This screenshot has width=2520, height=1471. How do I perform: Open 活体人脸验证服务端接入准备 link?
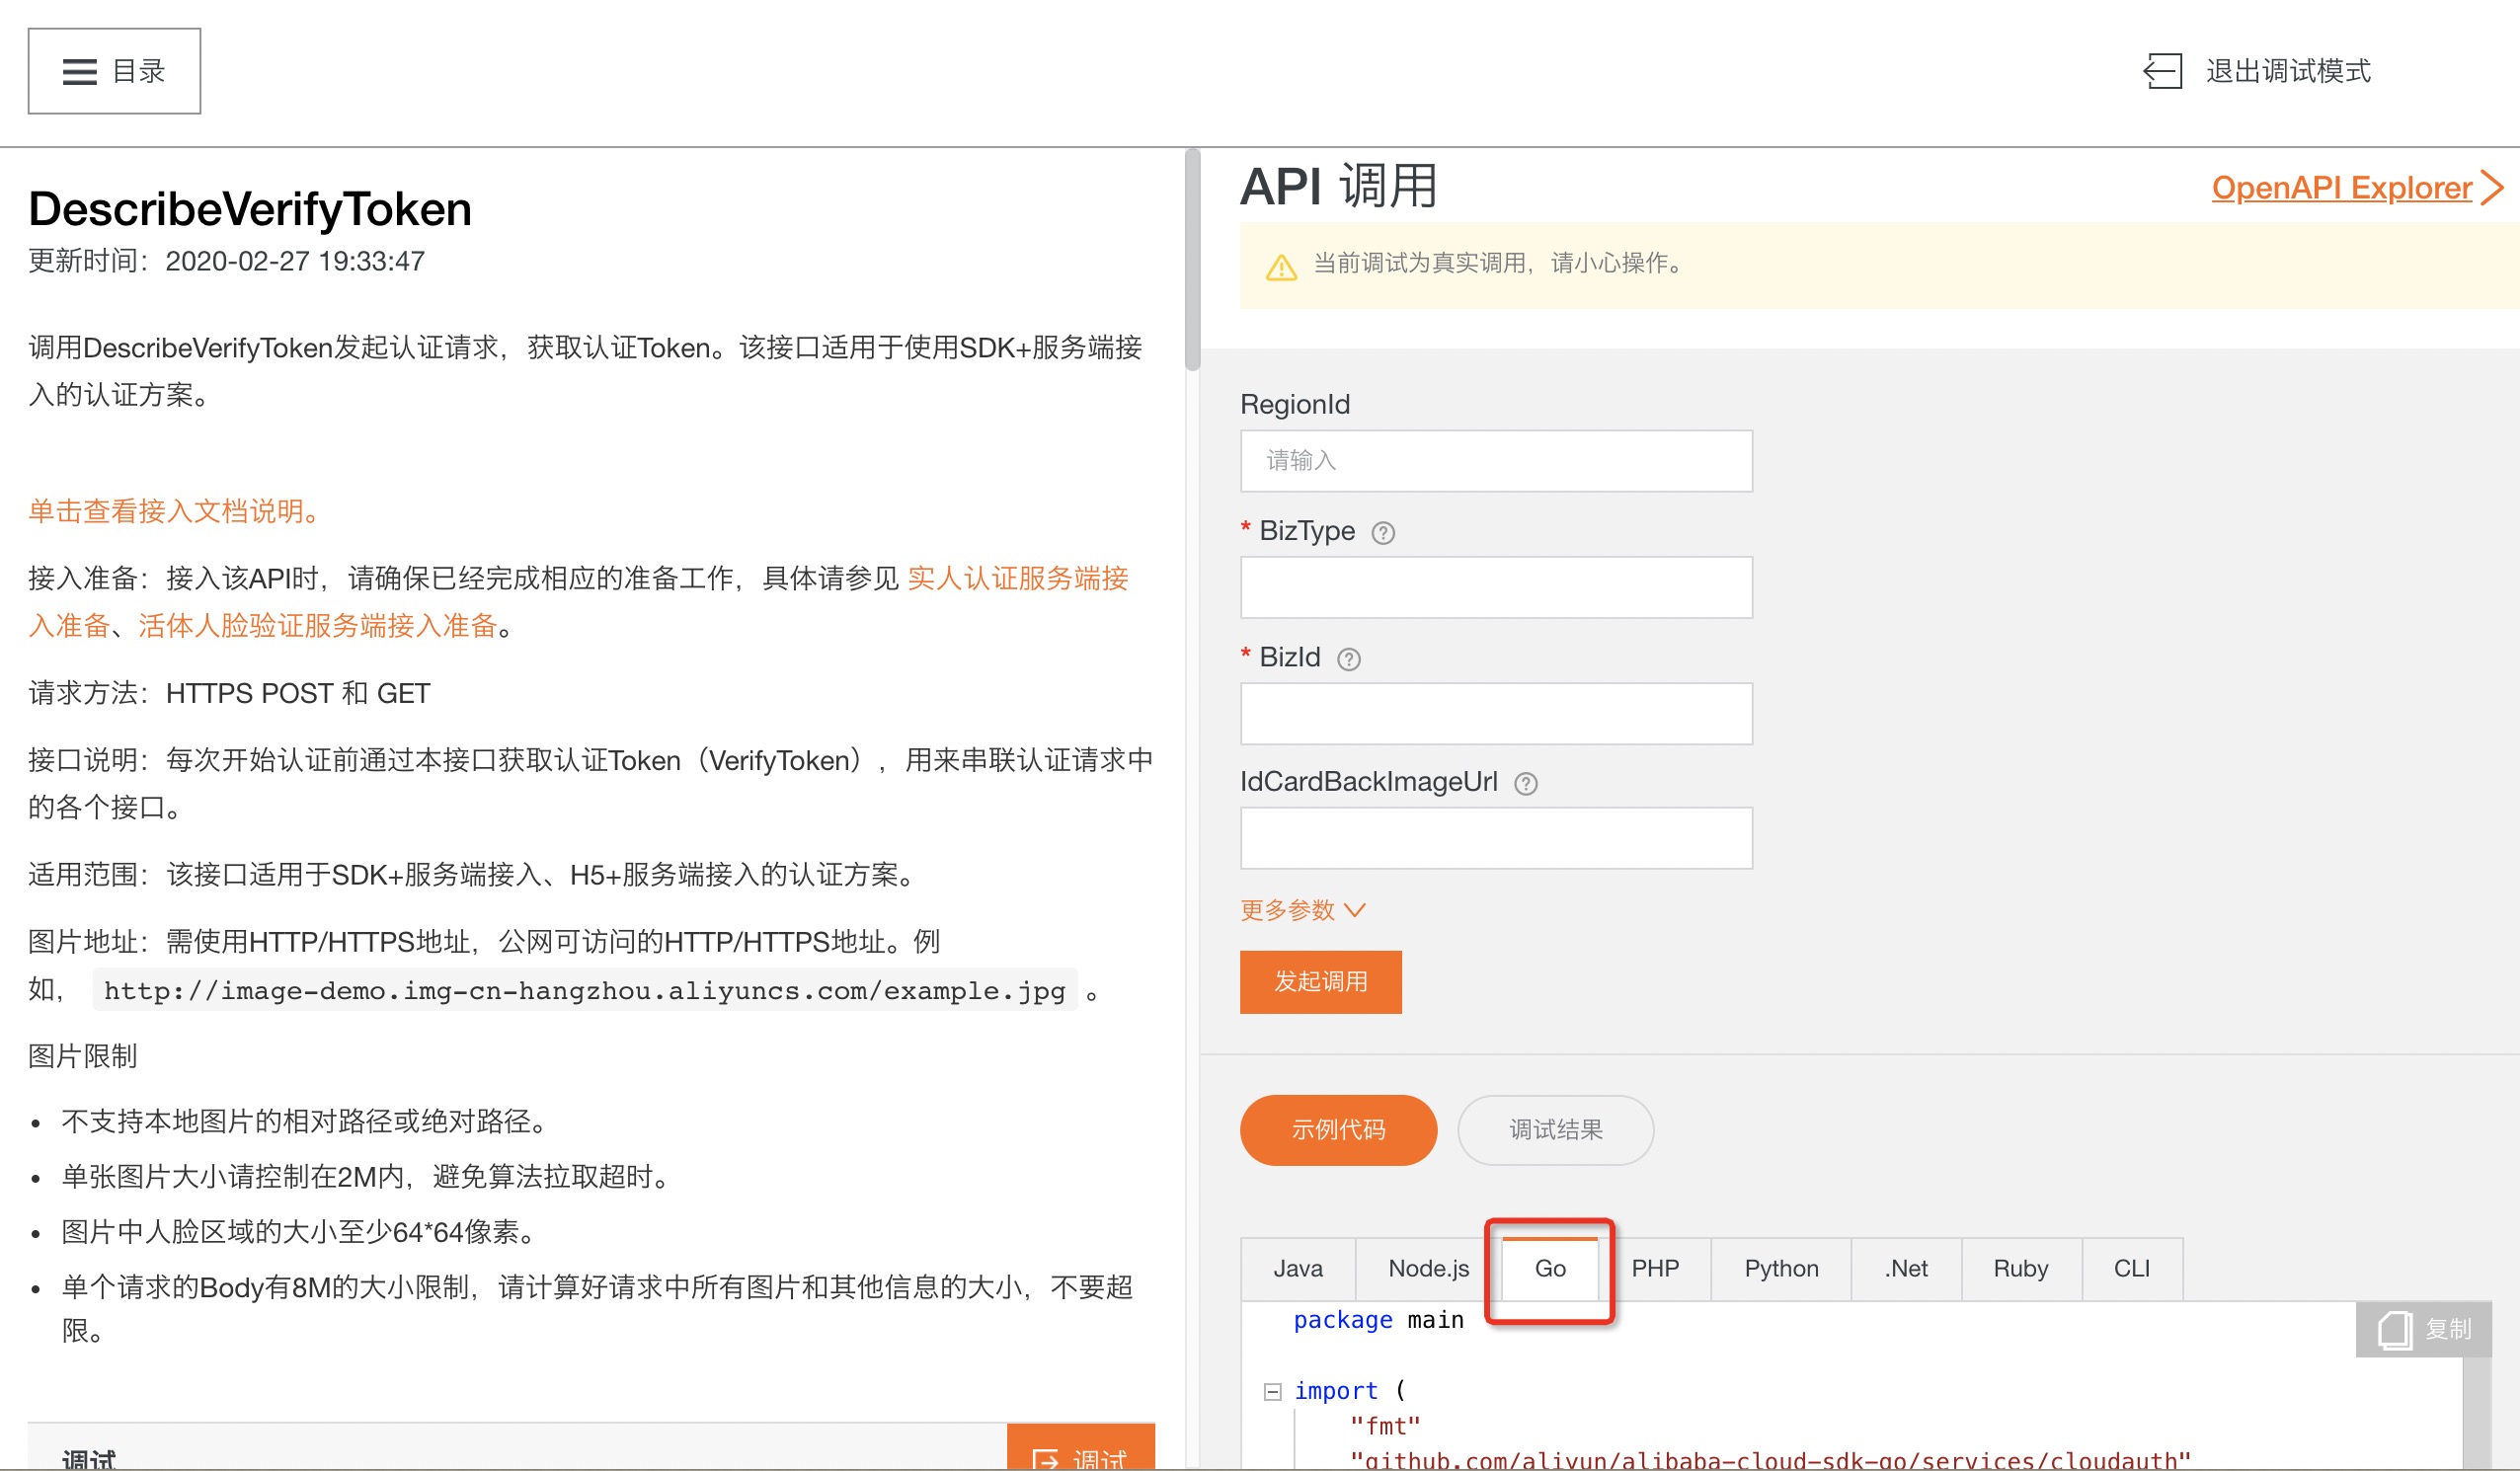click(318, 626)
